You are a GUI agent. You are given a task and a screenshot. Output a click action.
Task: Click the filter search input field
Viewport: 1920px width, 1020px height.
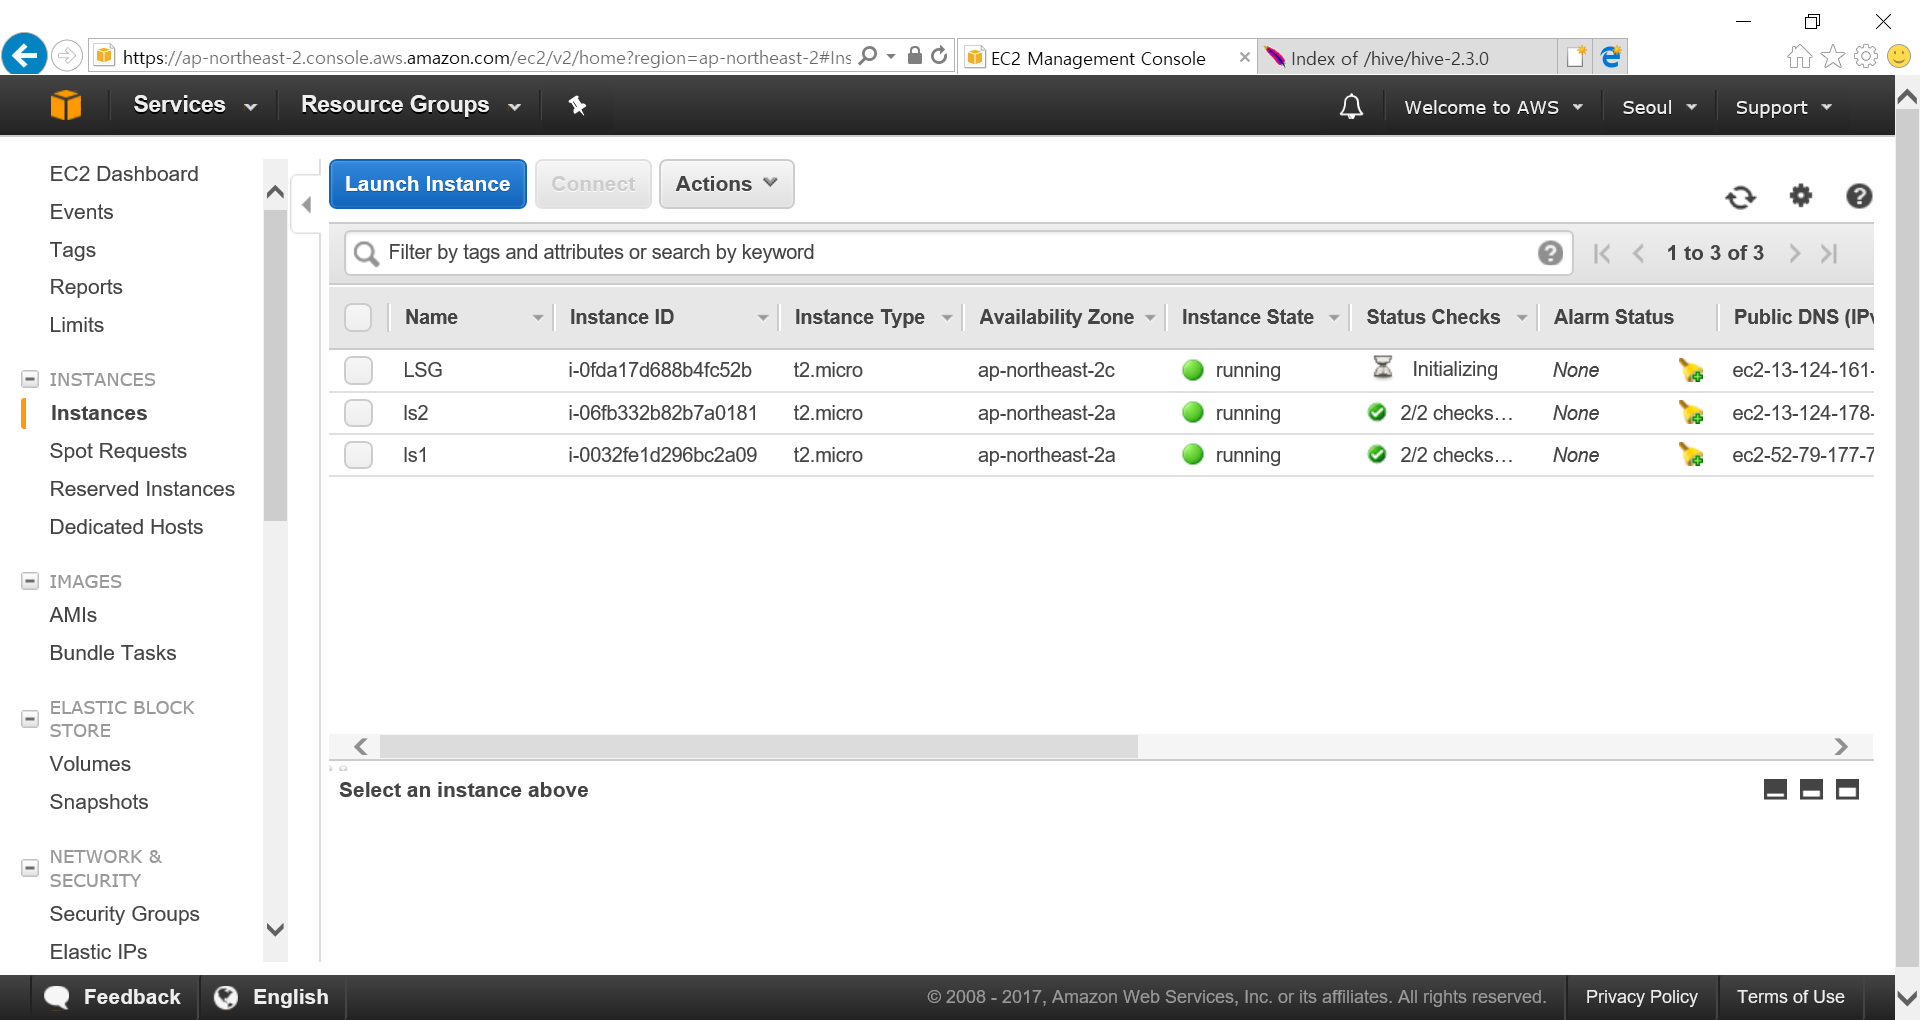click(x=958, y=253)
